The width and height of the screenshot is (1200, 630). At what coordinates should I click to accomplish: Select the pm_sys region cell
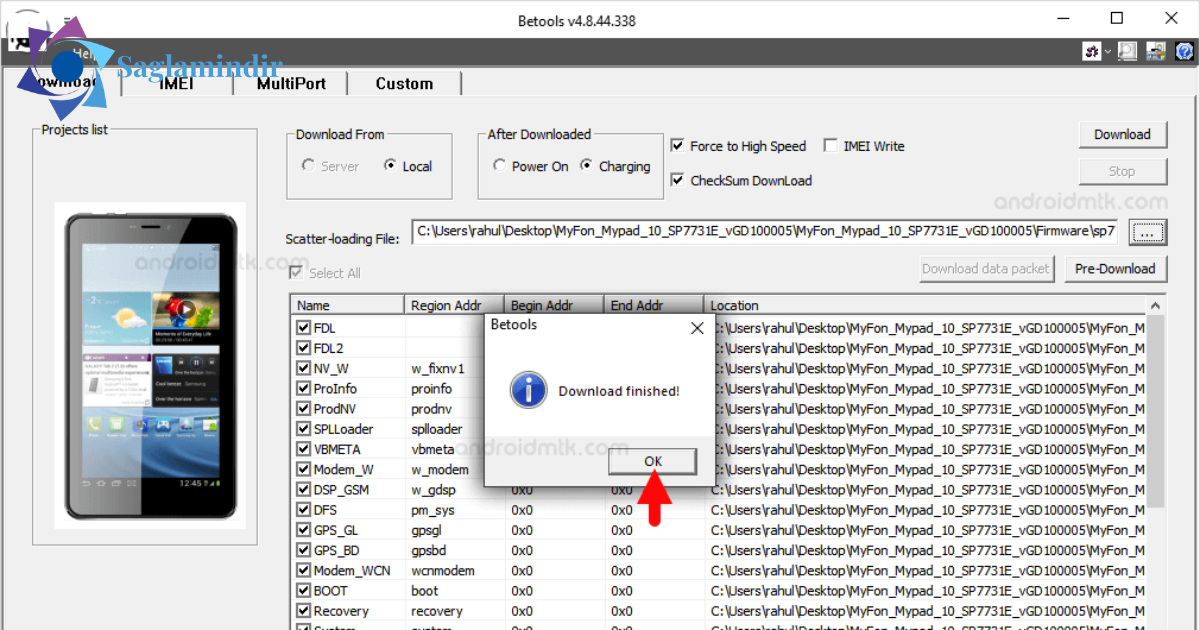[432, 510]
